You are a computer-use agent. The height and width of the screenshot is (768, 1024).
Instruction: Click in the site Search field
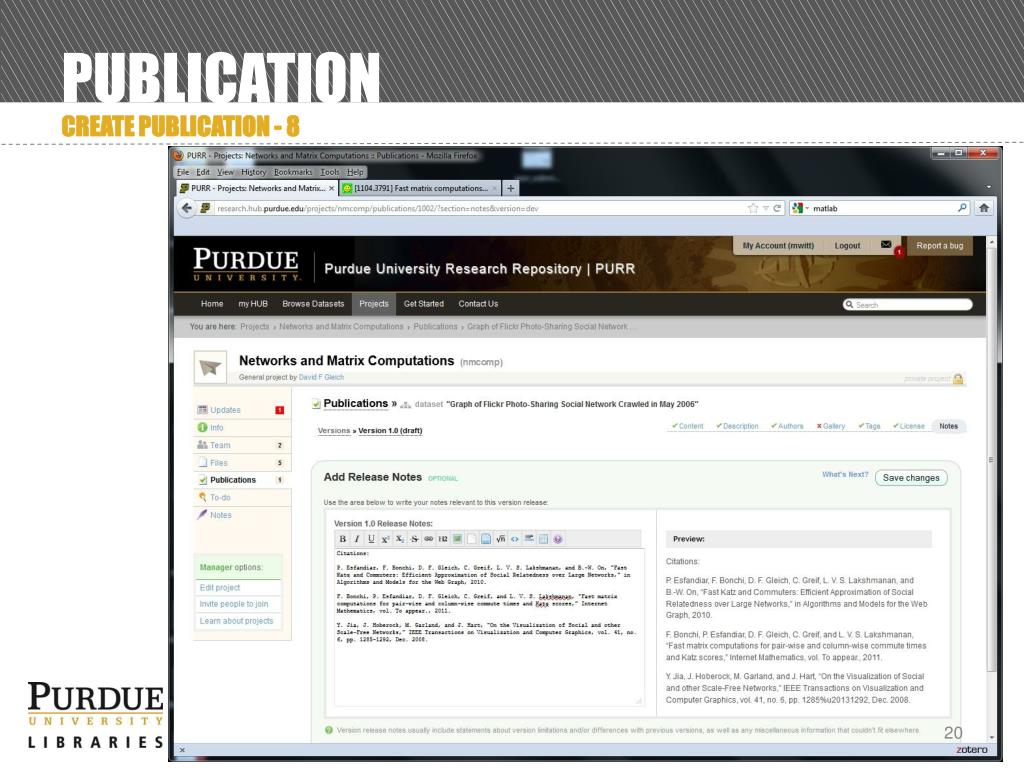[x=907, y=305]
